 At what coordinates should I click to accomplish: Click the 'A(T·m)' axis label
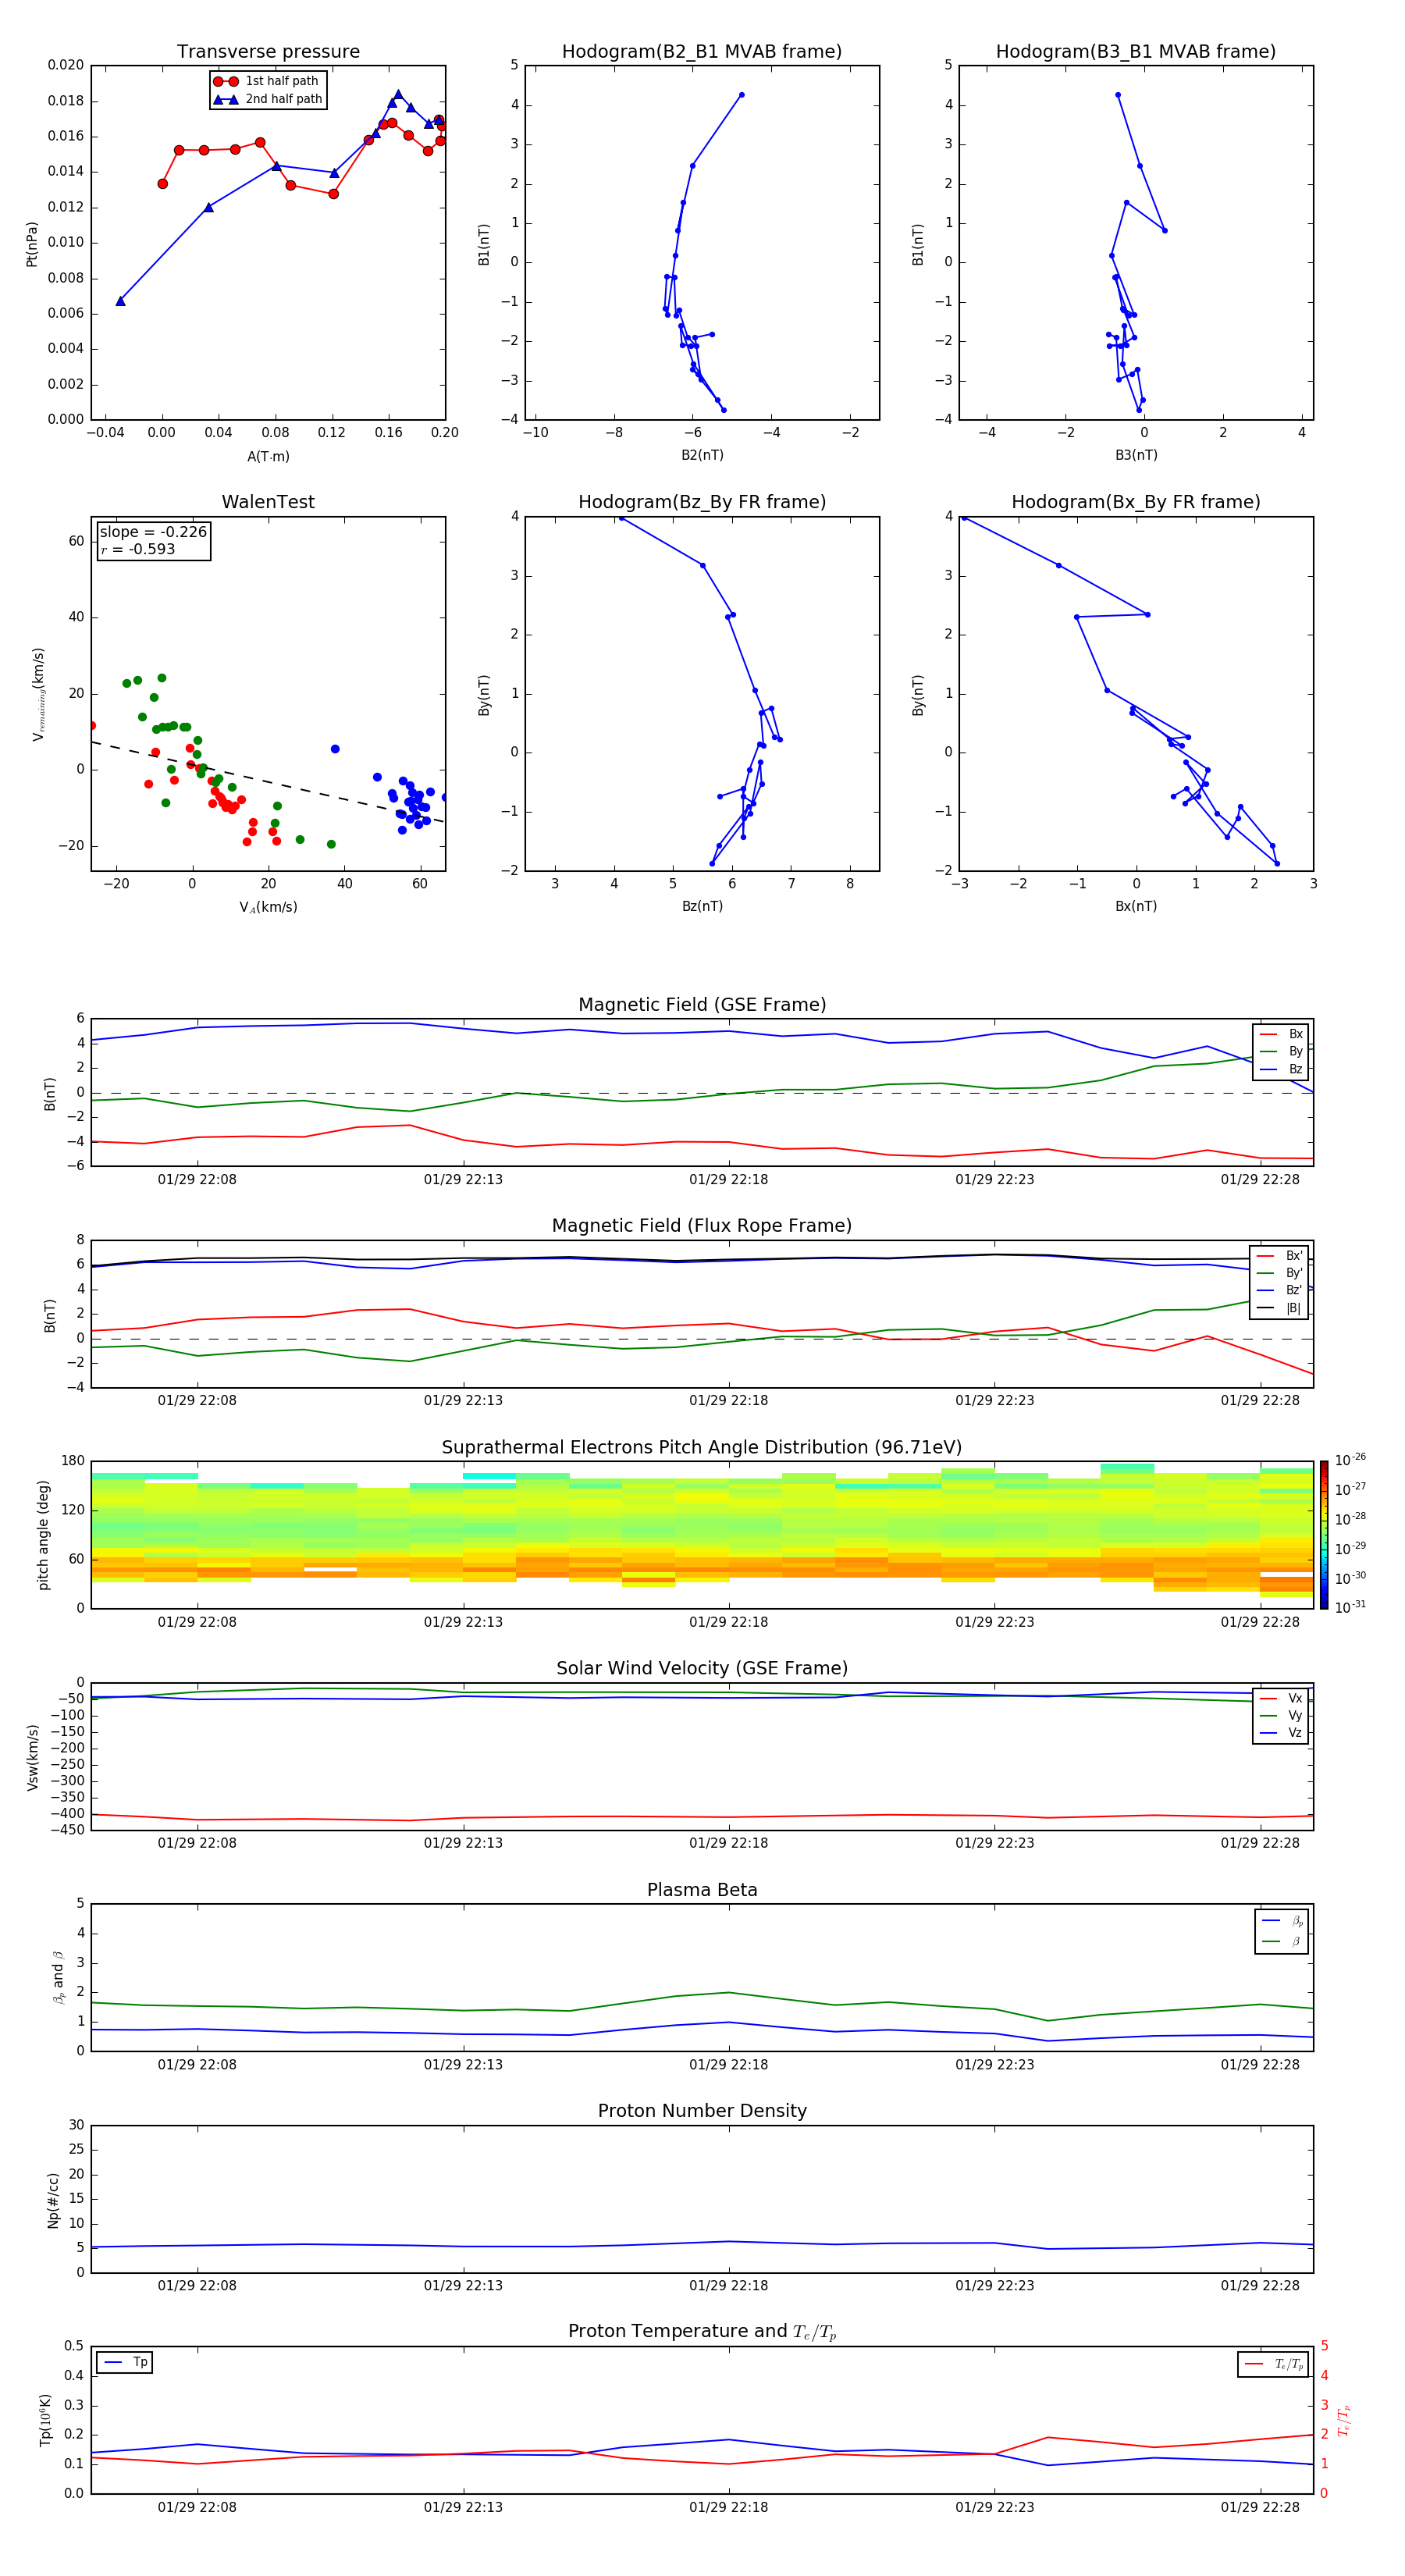tap(268, 457)
